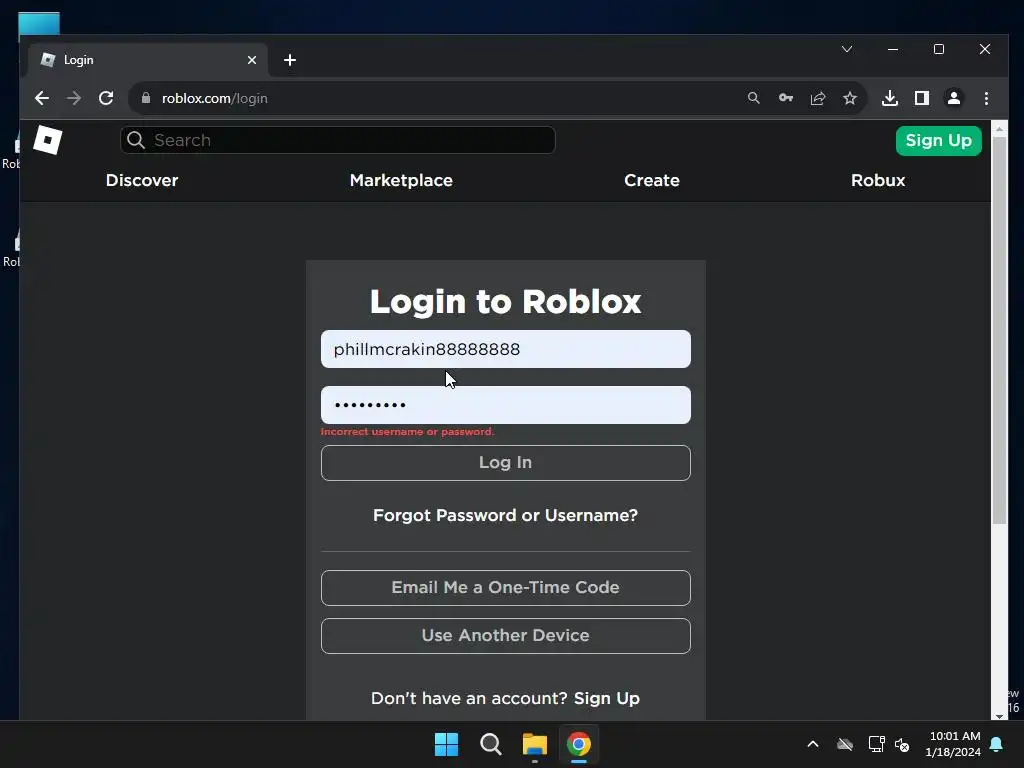Maximize the Chrome window
Screen dimensions: 1024x768
point(938,49)
